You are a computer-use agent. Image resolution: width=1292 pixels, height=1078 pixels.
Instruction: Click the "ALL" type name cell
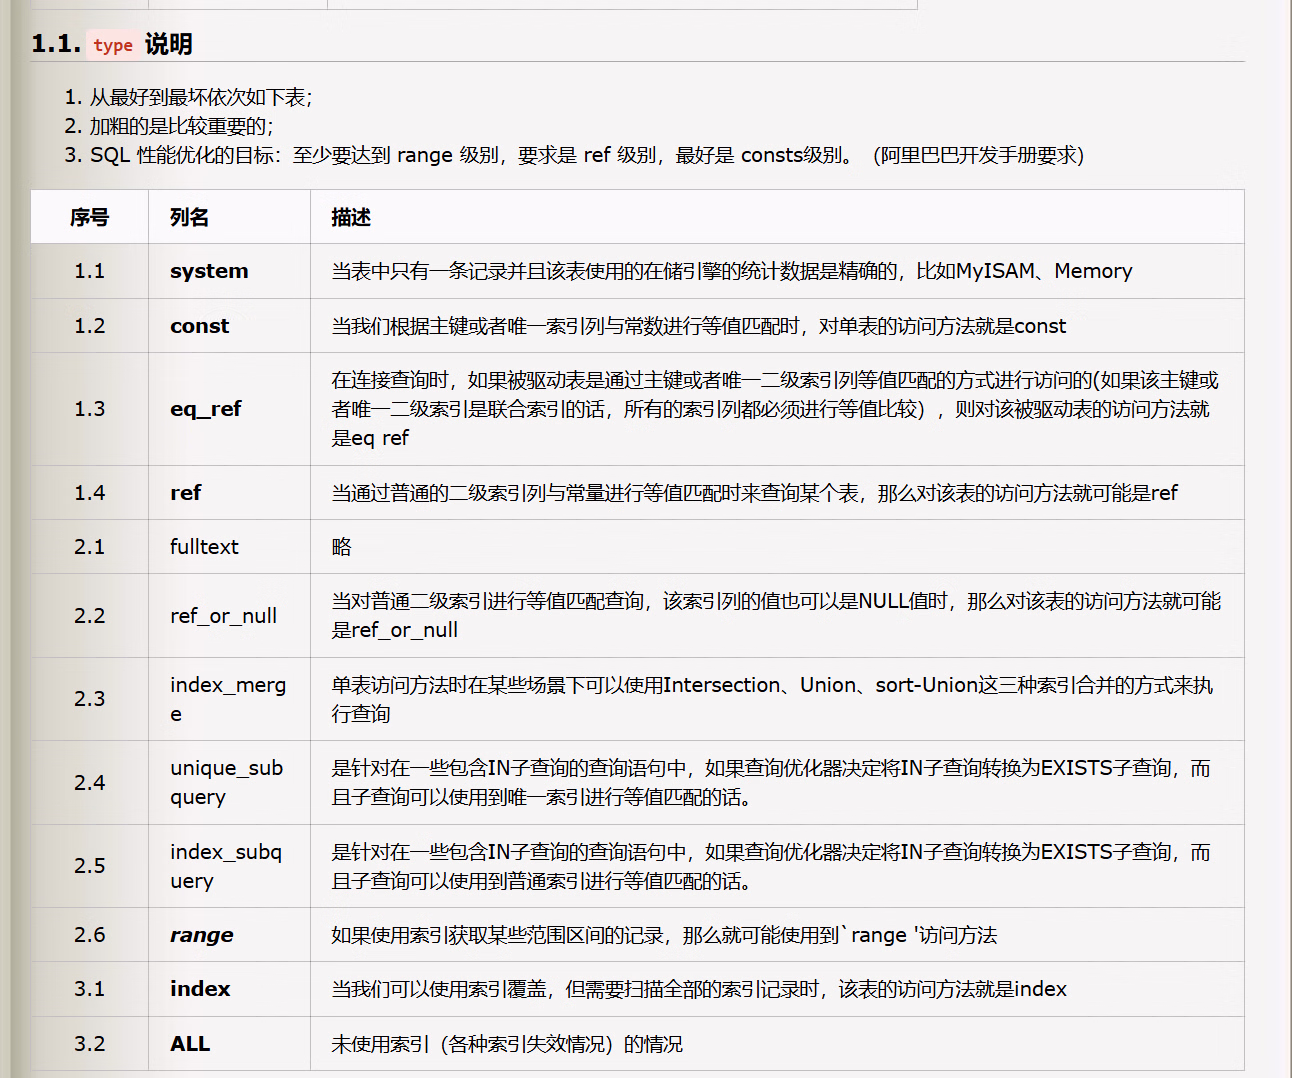(190, 1044)
